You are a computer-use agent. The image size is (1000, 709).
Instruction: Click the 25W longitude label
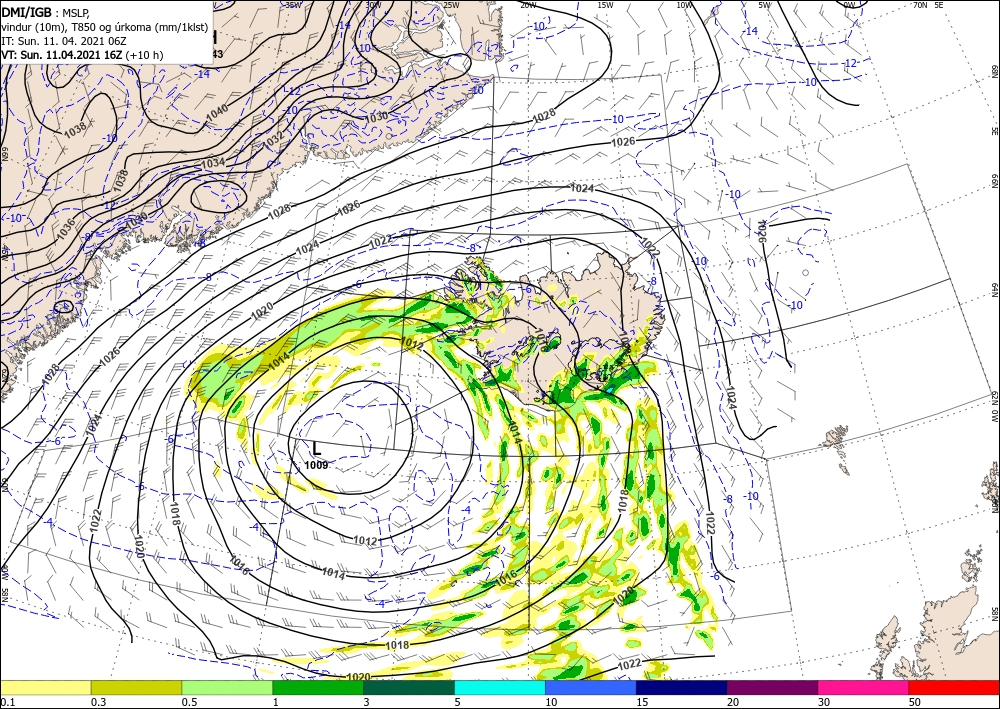[x=451, y=5]
